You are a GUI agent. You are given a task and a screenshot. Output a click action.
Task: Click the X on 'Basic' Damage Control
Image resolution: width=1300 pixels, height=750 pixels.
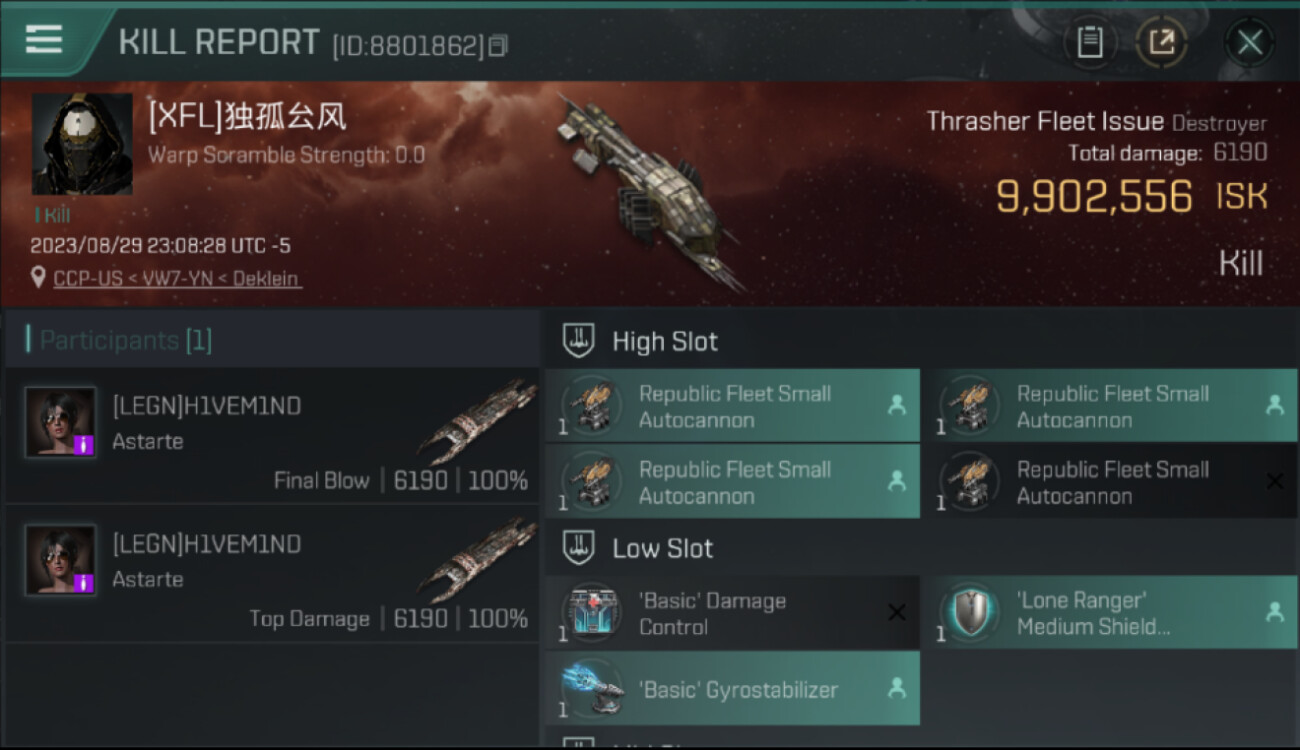coord(897,612)
